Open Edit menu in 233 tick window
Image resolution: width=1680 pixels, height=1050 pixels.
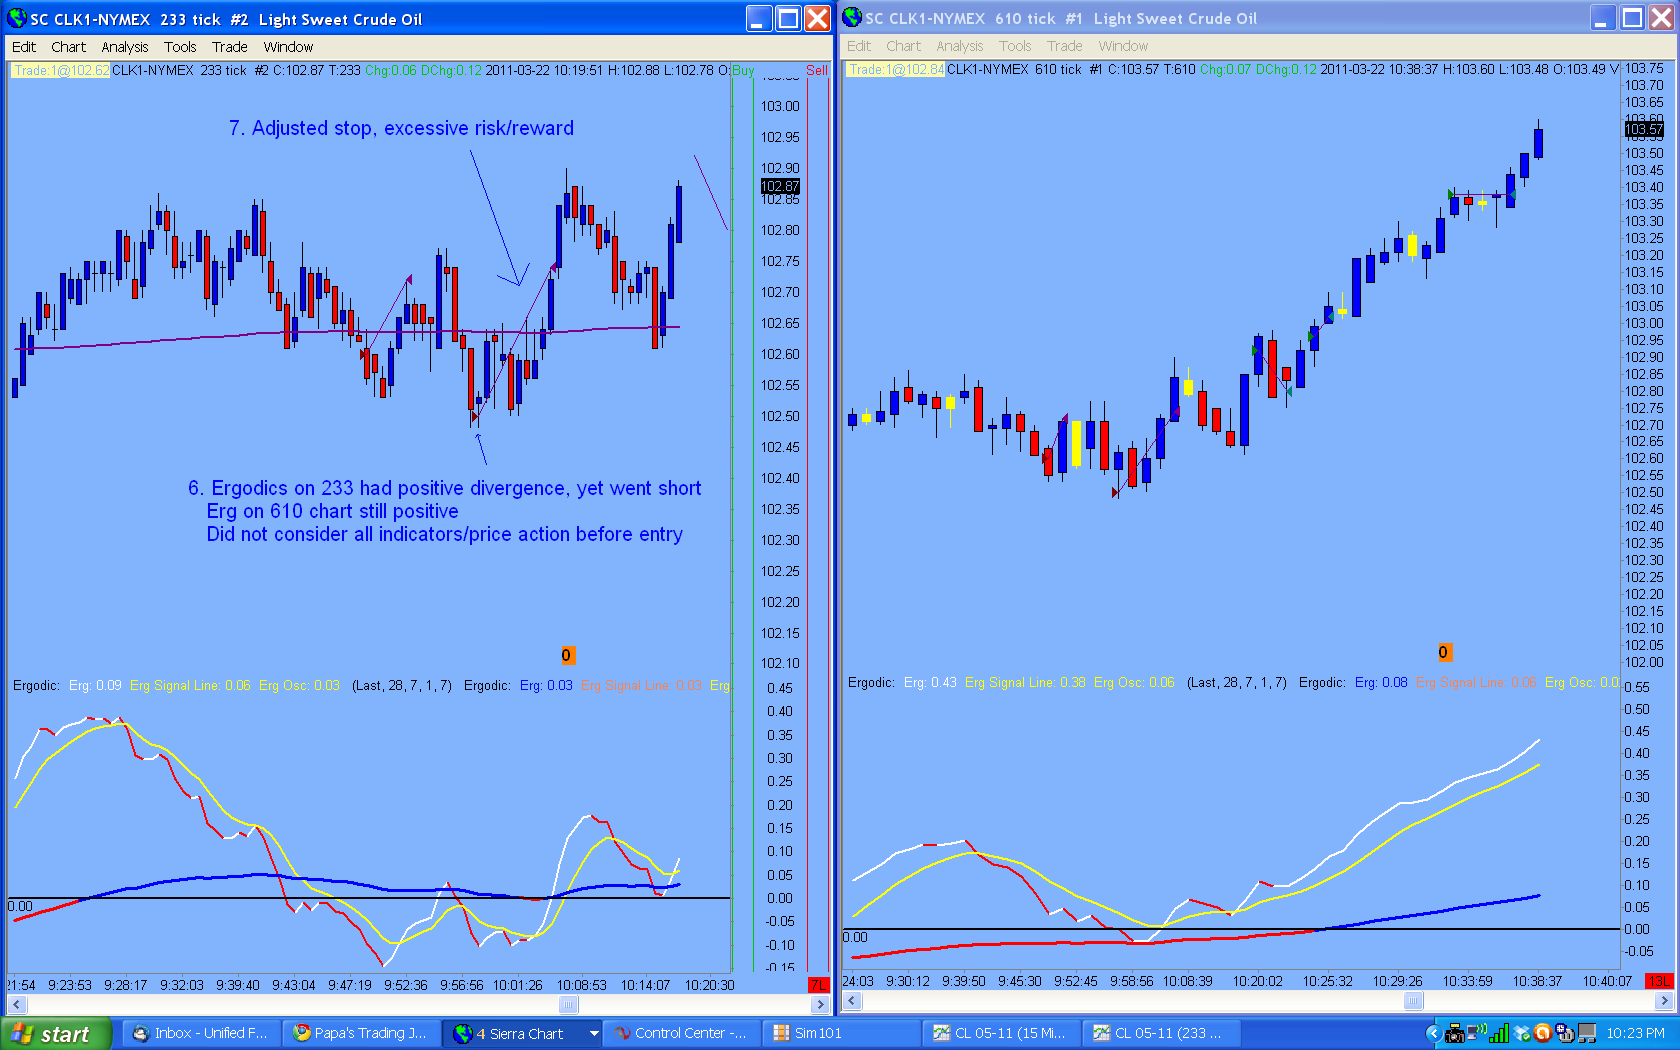(x=23, y=47)
